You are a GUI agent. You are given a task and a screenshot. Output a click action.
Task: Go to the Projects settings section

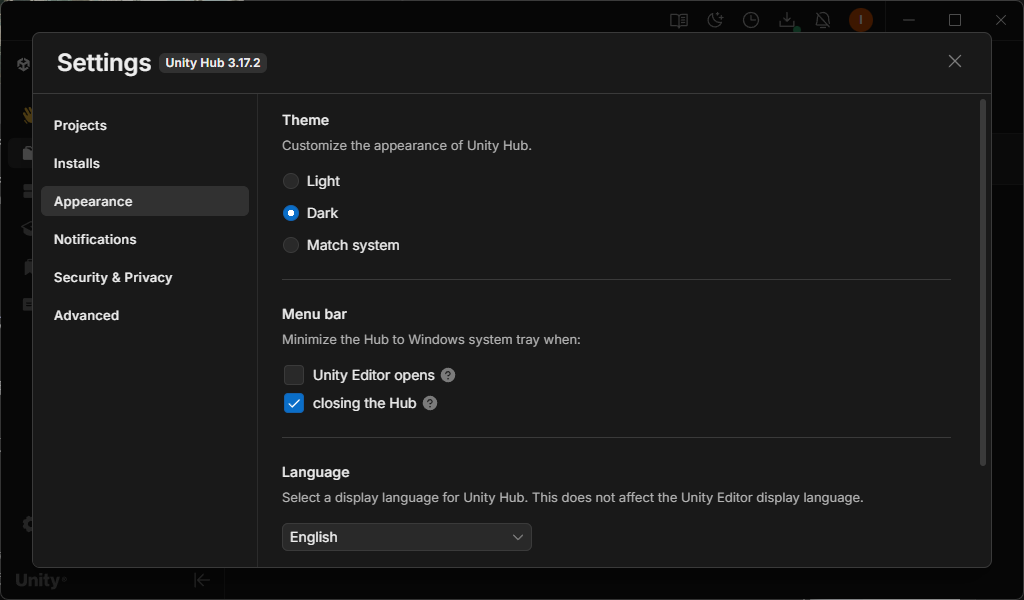point(80,125)
